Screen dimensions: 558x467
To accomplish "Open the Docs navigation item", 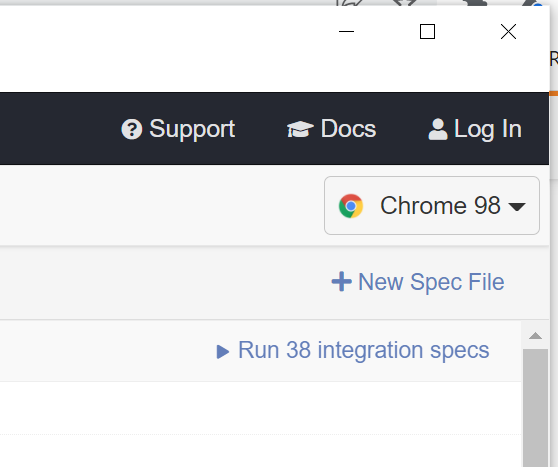I will [331, 129].
